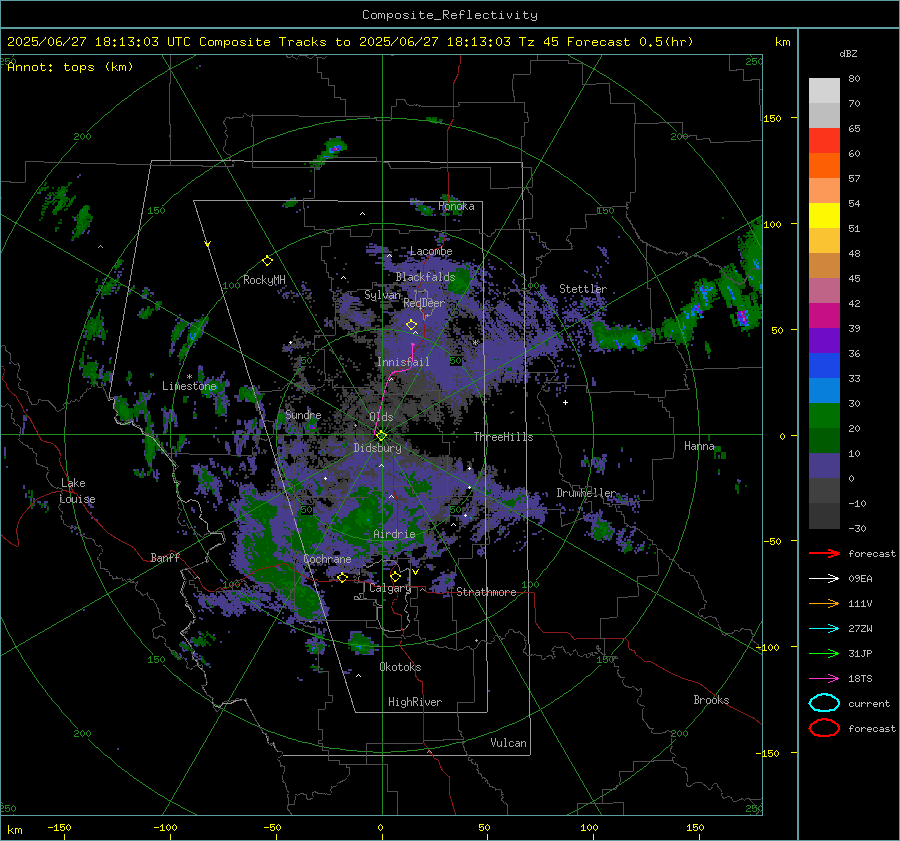Screen dimensions: 900x841
Task: Click the royal blue dBZ scale swatch
Action: pos(824,366)
